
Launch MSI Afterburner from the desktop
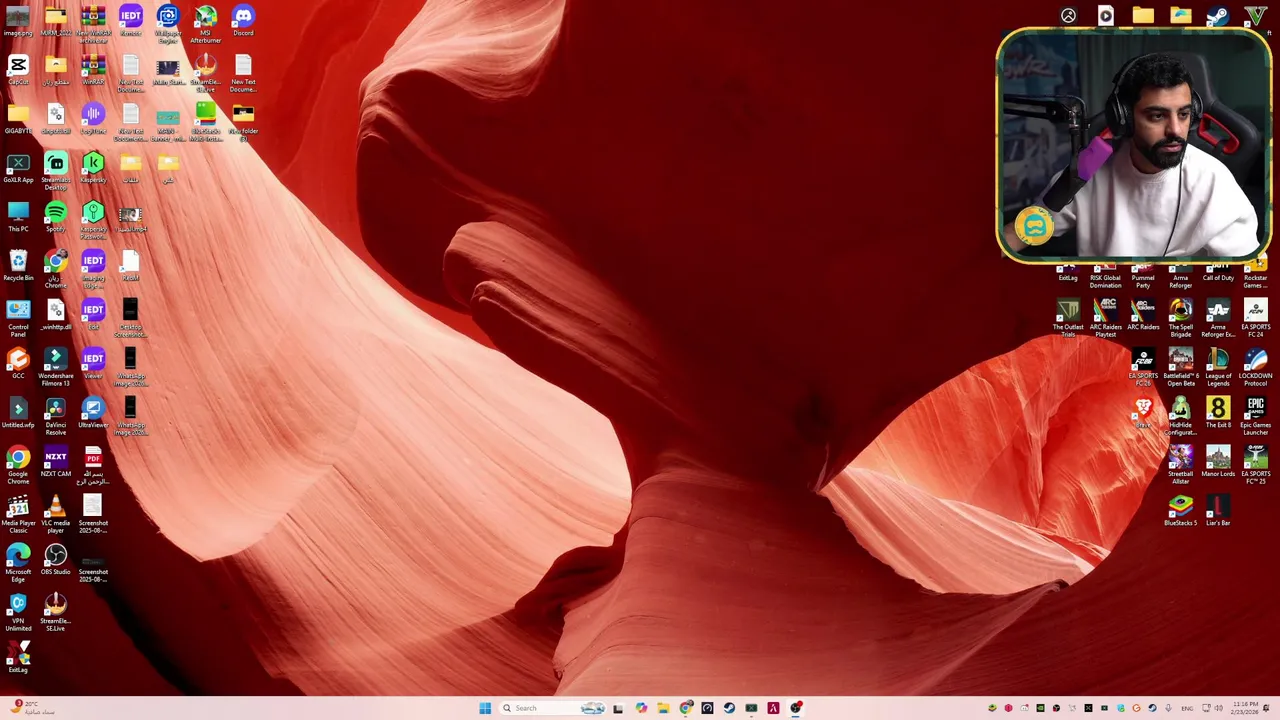(x=205, y=24)
